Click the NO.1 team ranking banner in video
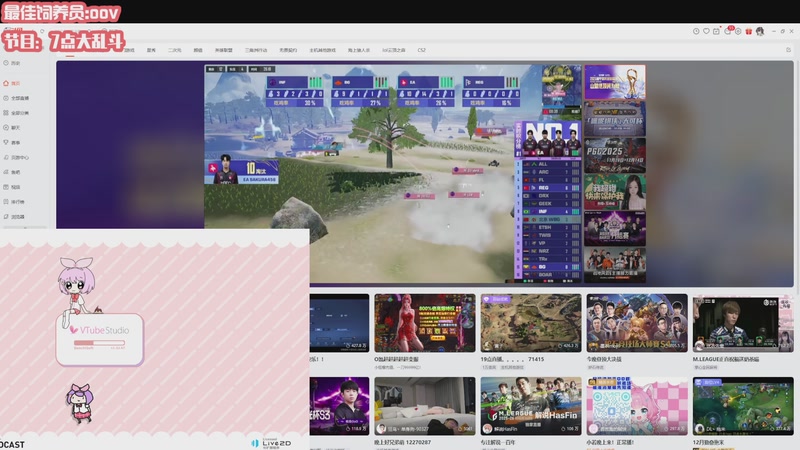Viewport: 800px width, 450px height. pos(548,139)
